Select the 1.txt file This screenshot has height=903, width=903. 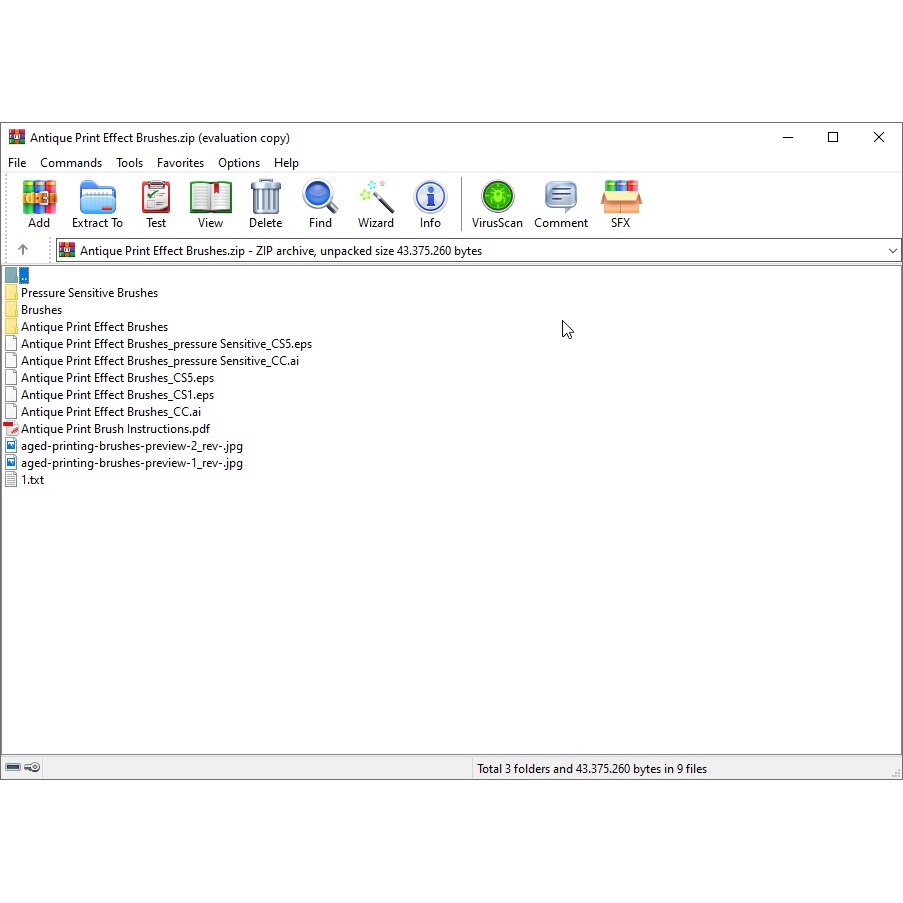point(32,480)
